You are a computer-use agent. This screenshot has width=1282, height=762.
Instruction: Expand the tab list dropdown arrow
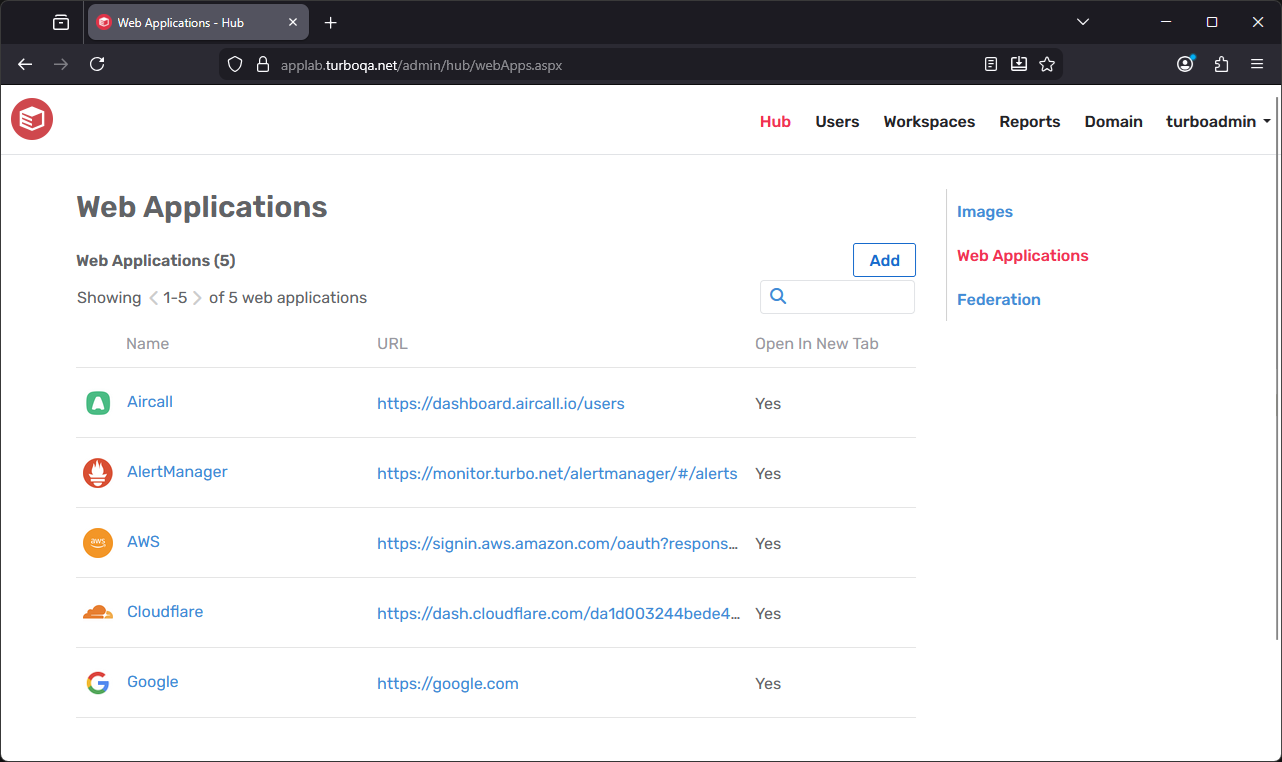(1082, 22)
